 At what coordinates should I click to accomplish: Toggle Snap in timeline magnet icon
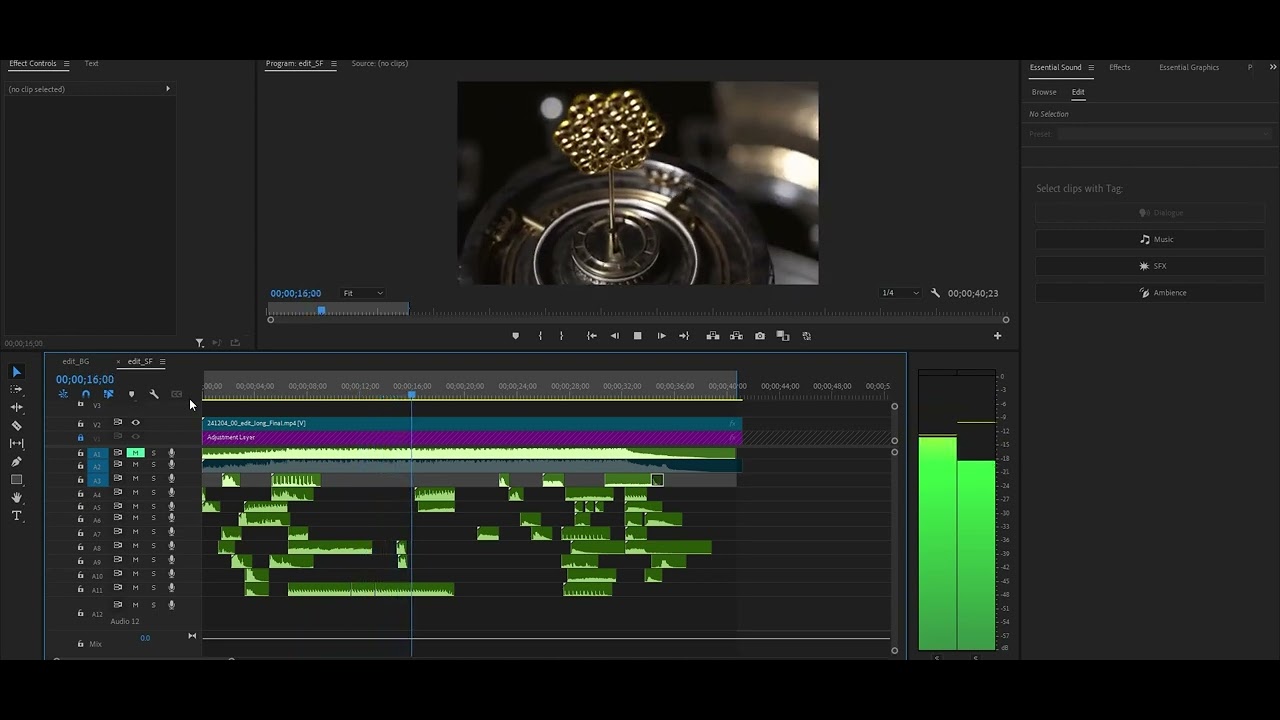coord(86,394)
